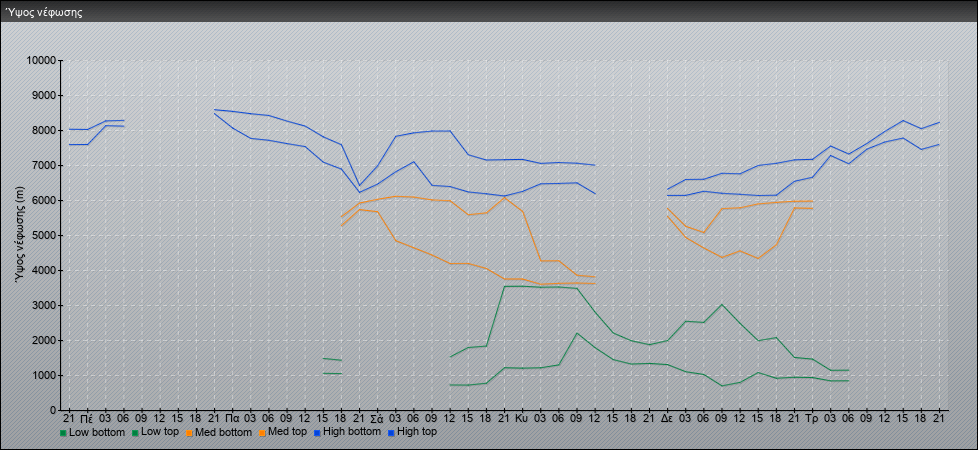
Task: Toggle the Low bottom series label
Action: pos(96,433)
